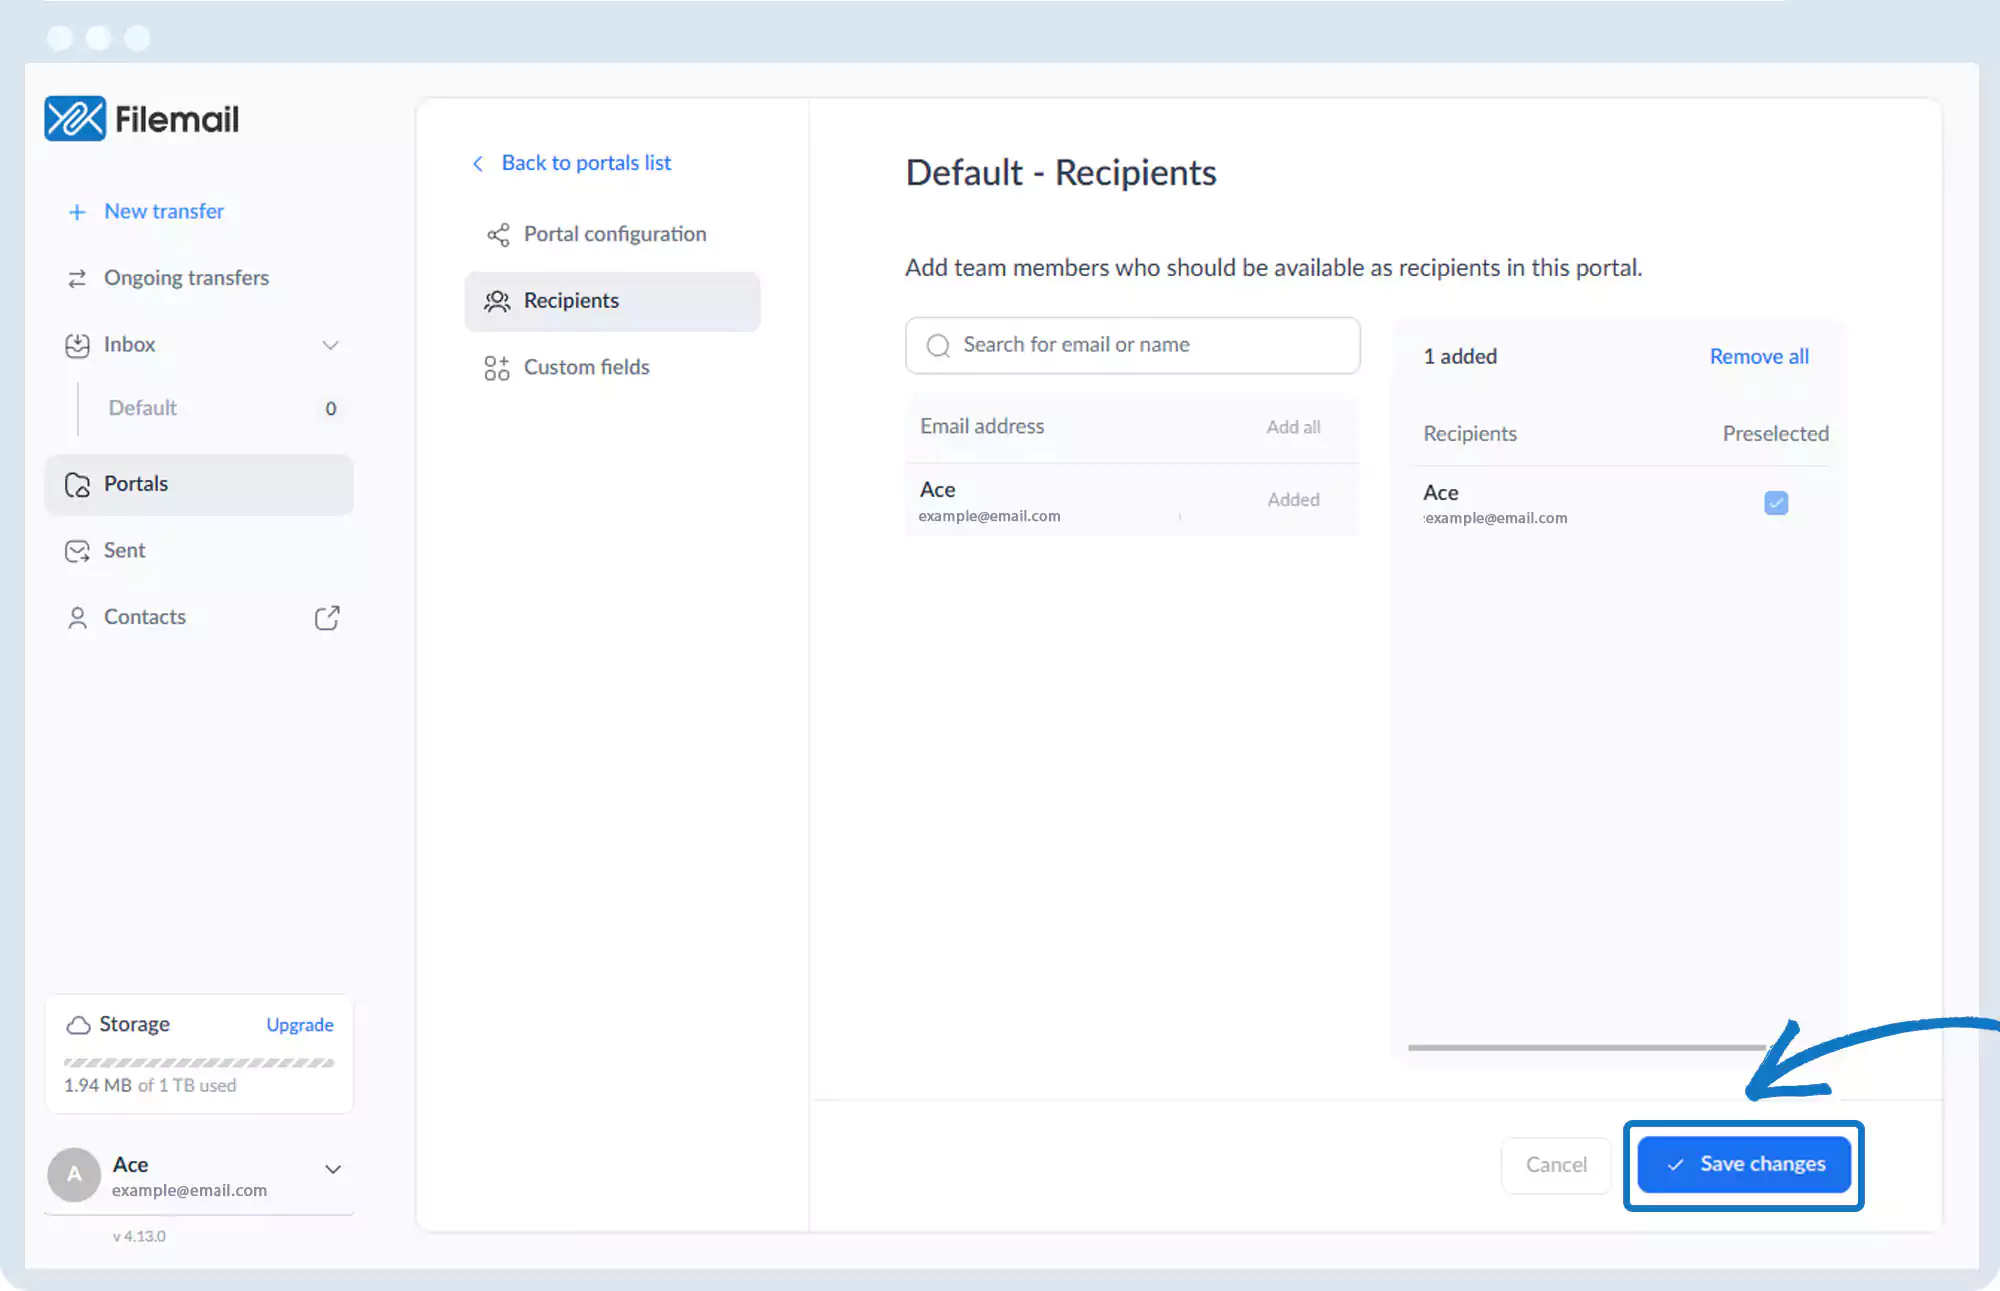2000x1291 pixels.
Task: Expand the Ace account menu chevron
Action: point(333,1169)
